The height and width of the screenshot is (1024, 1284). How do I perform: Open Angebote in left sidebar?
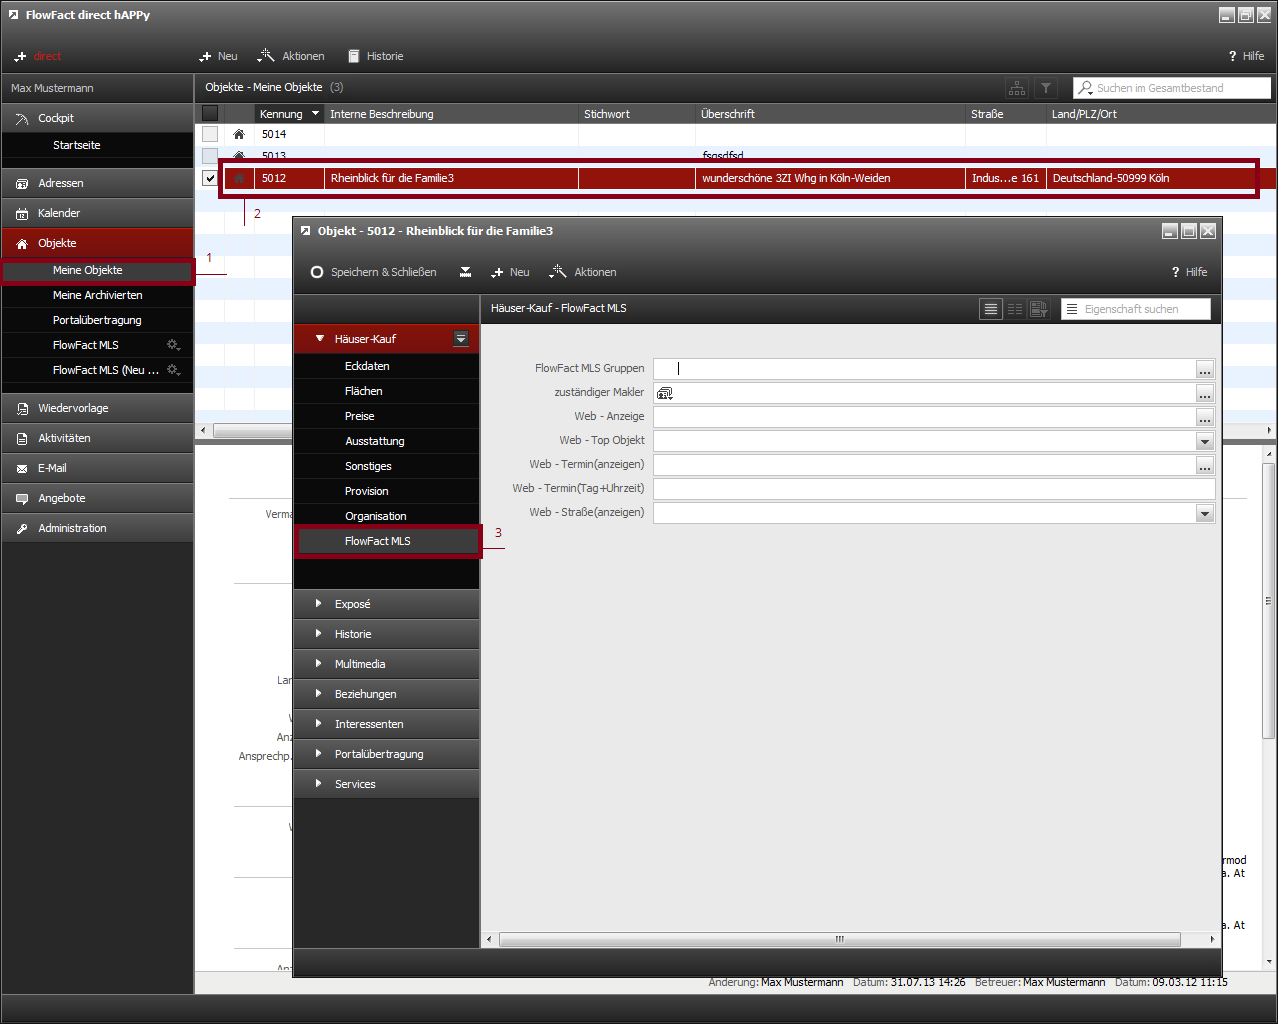coord(97,498)
